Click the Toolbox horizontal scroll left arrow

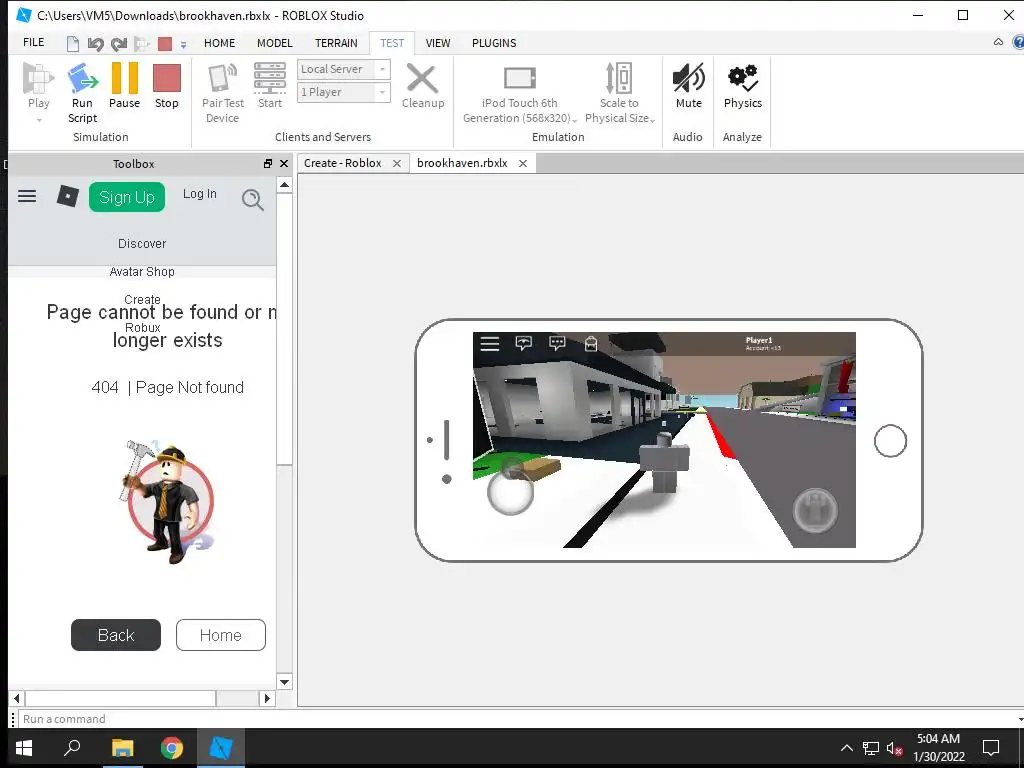click(x=17, y=698)
